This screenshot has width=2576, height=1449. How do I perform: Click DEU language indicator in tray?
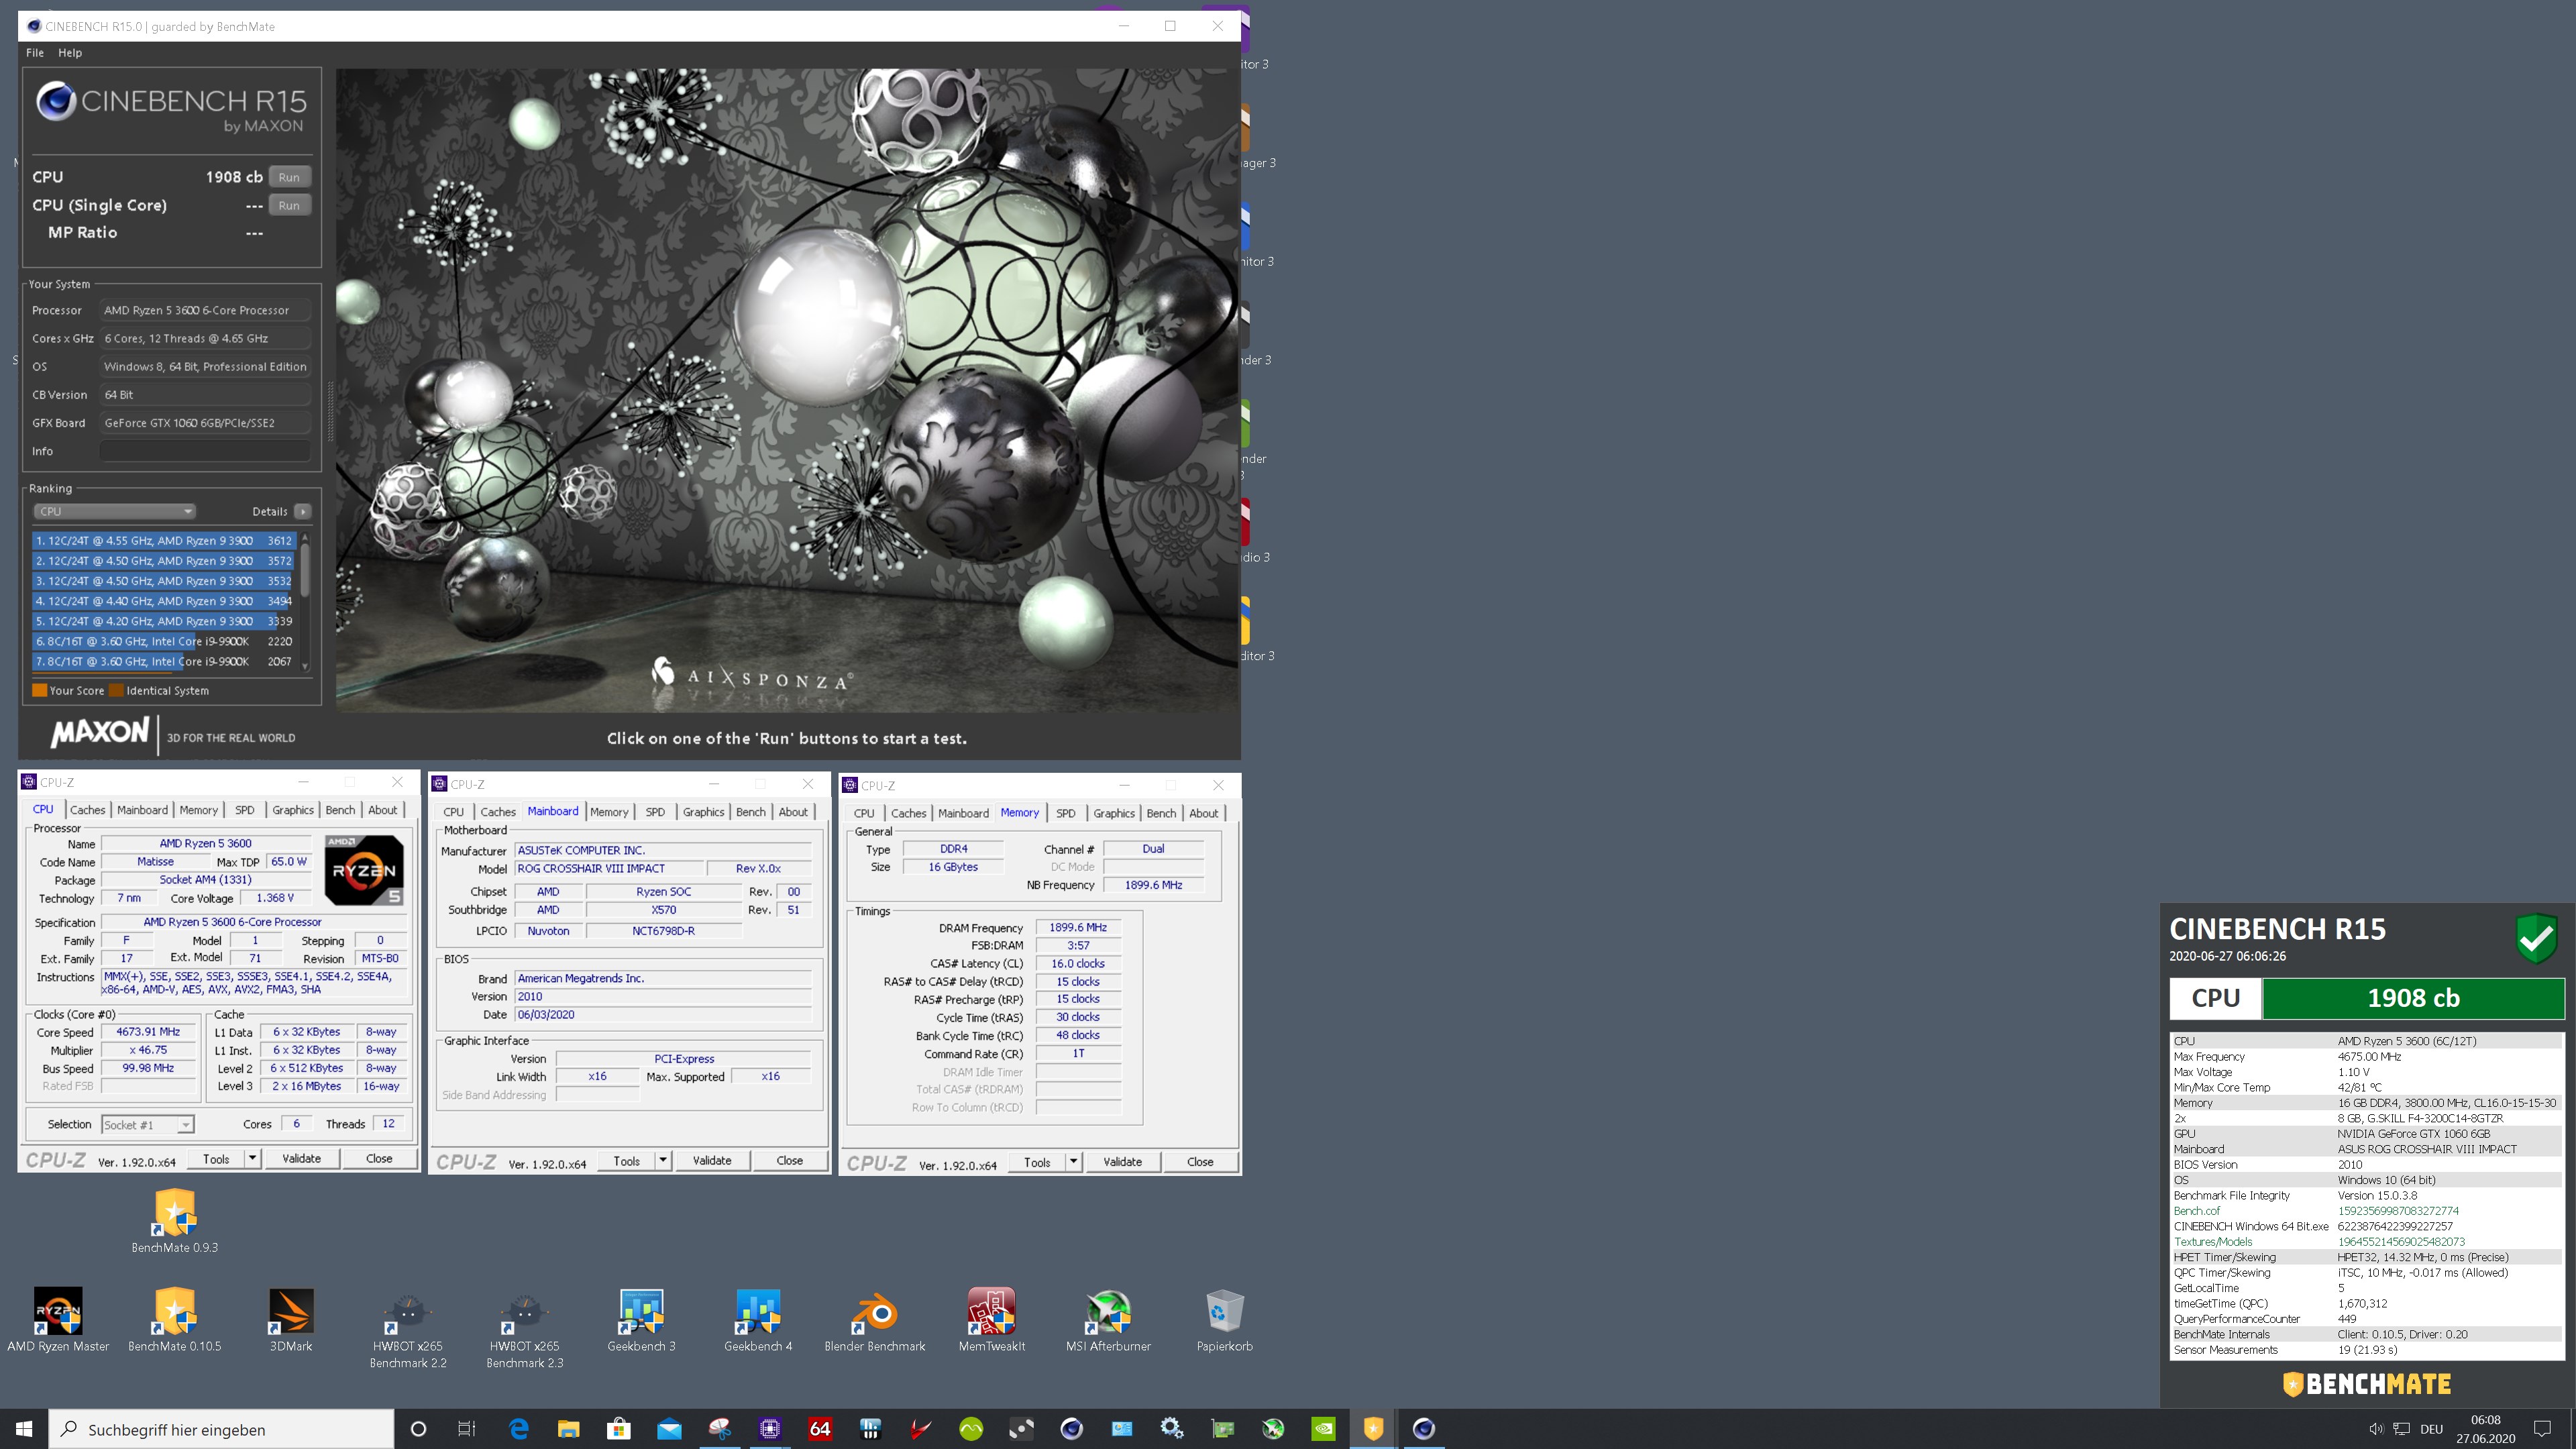coord(2432,1429)
